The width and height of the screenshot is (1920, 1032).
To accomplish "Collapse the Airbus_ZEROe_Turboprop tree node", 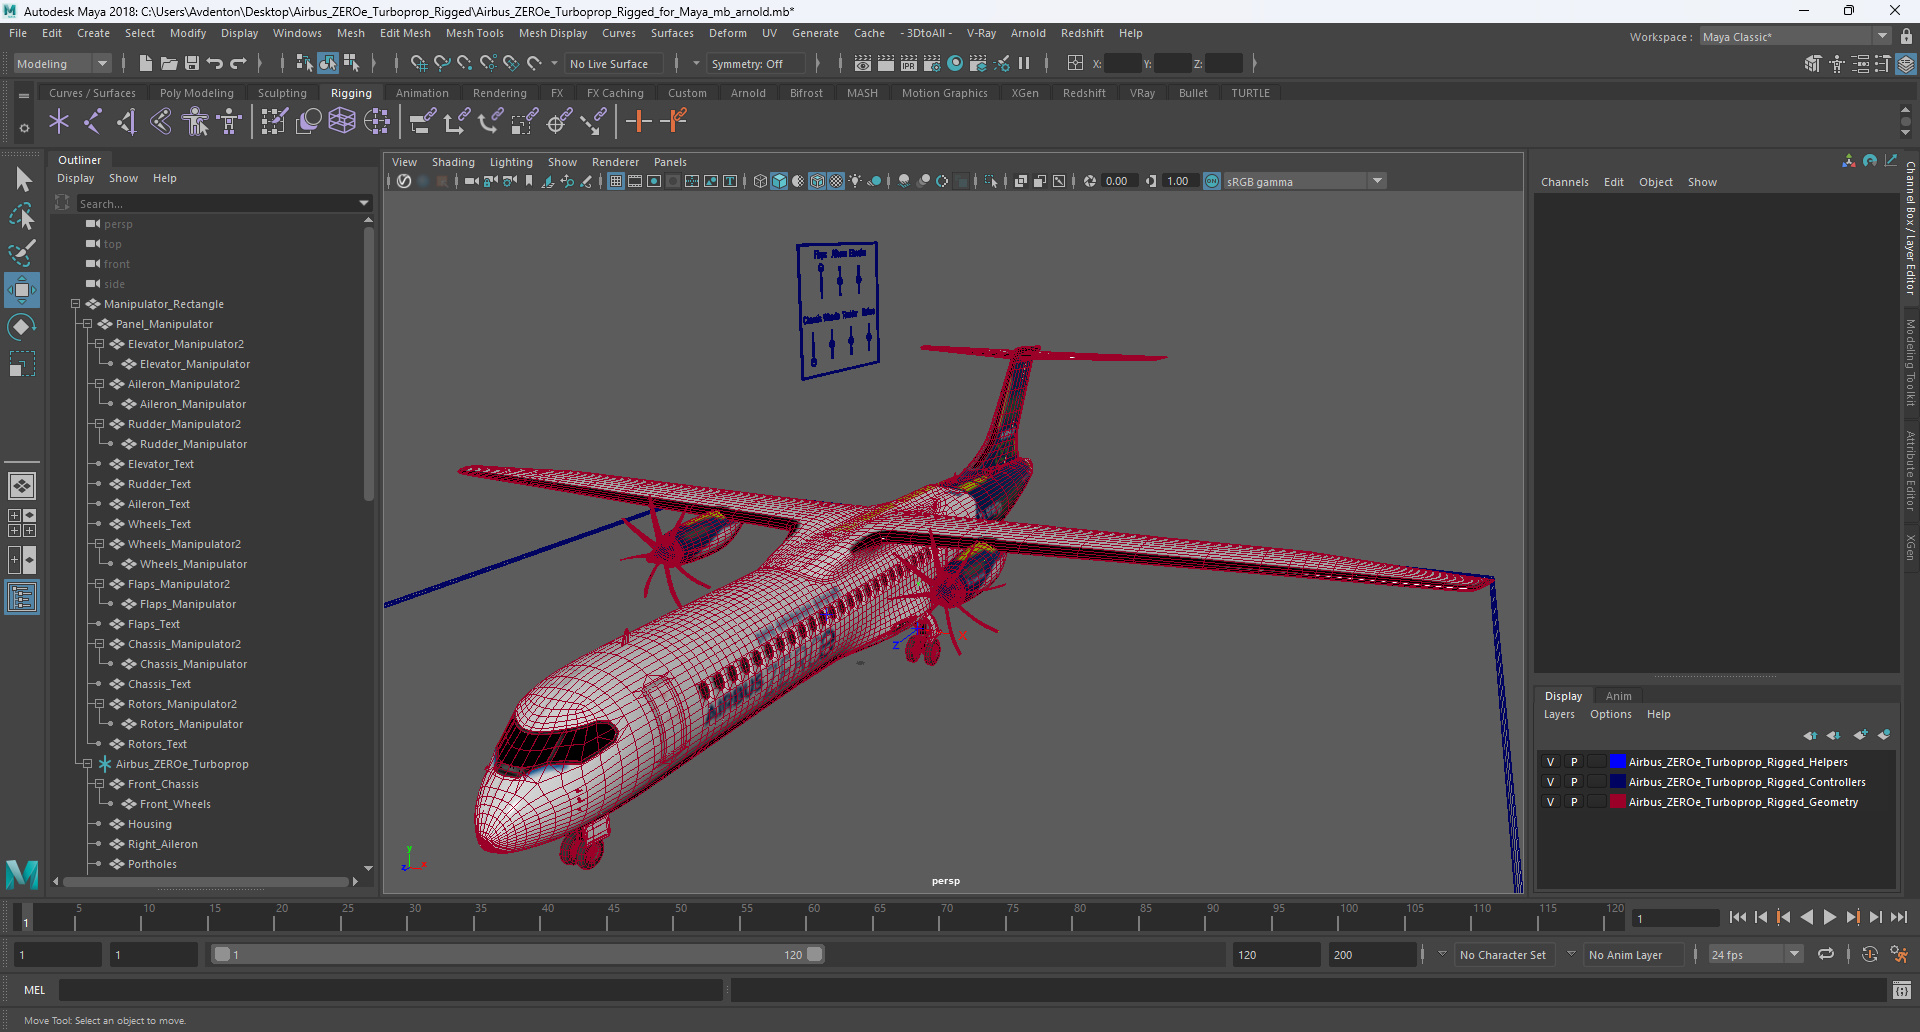I will tap(87, 764).
